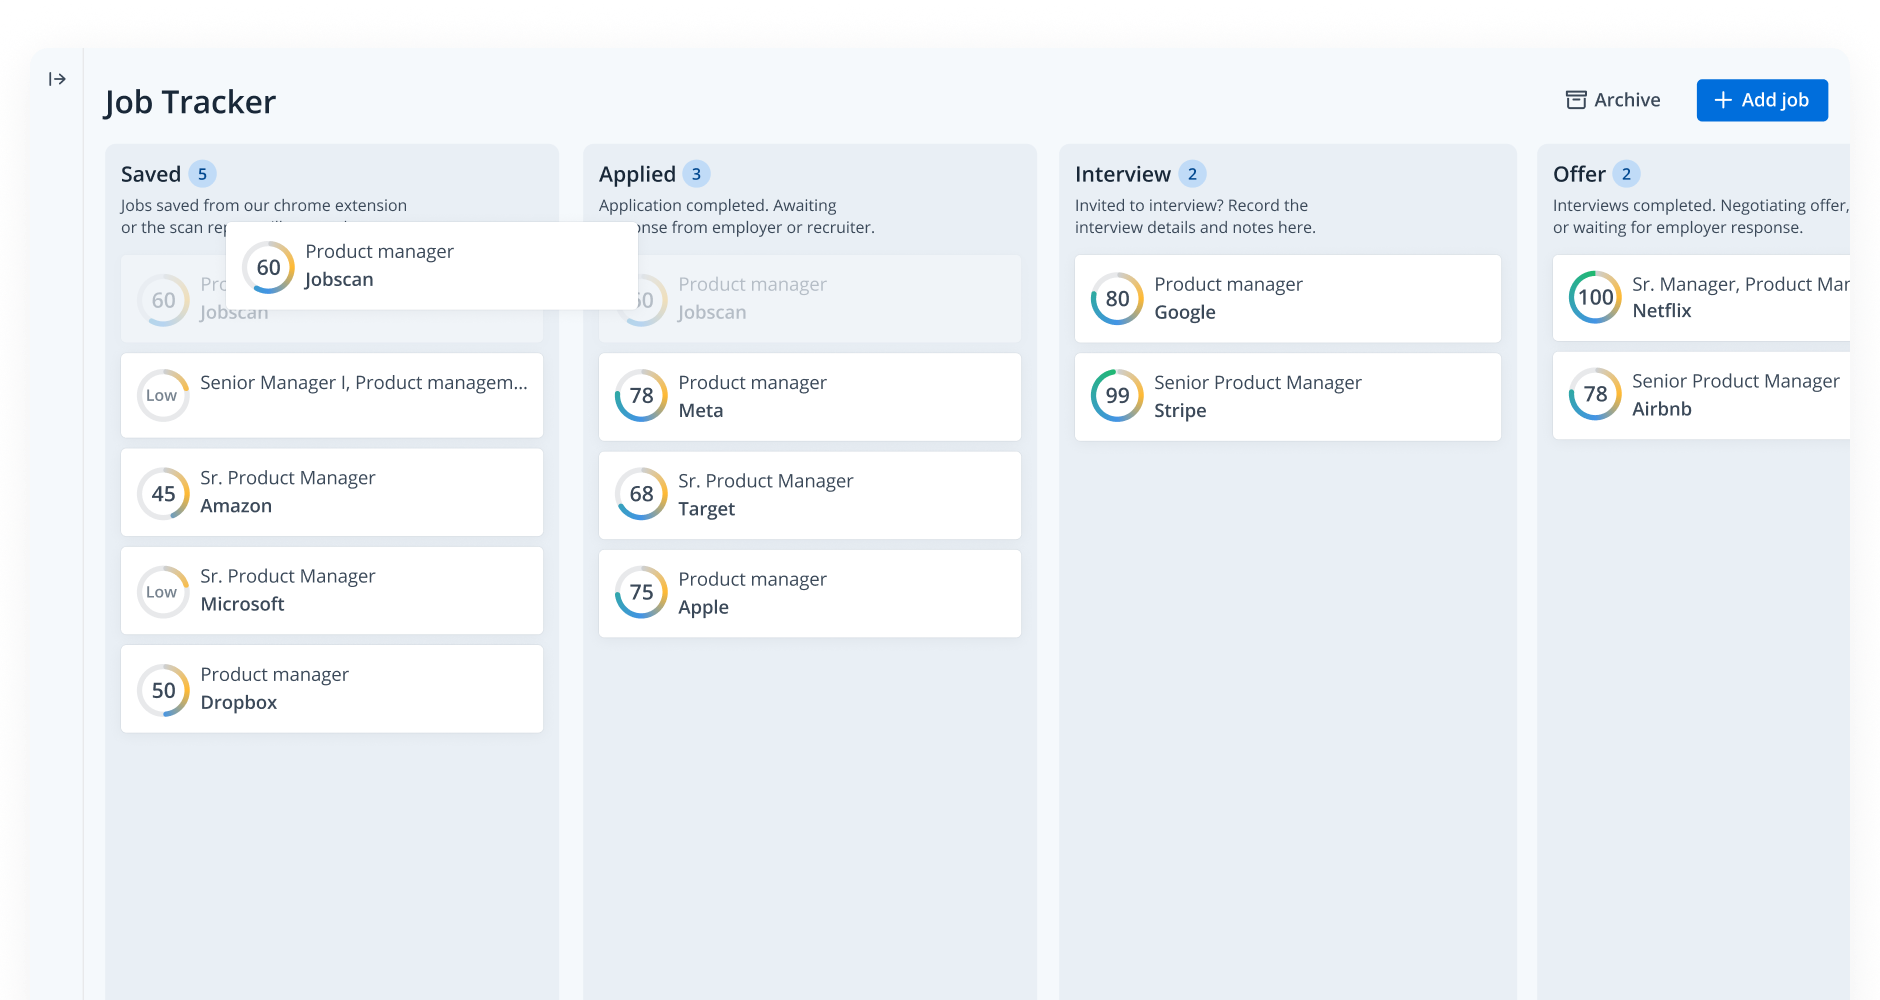This screenshot has width=1880, height=1000.
Task: Click the 45 score ring for Amazon
Action: pos(163,494)
